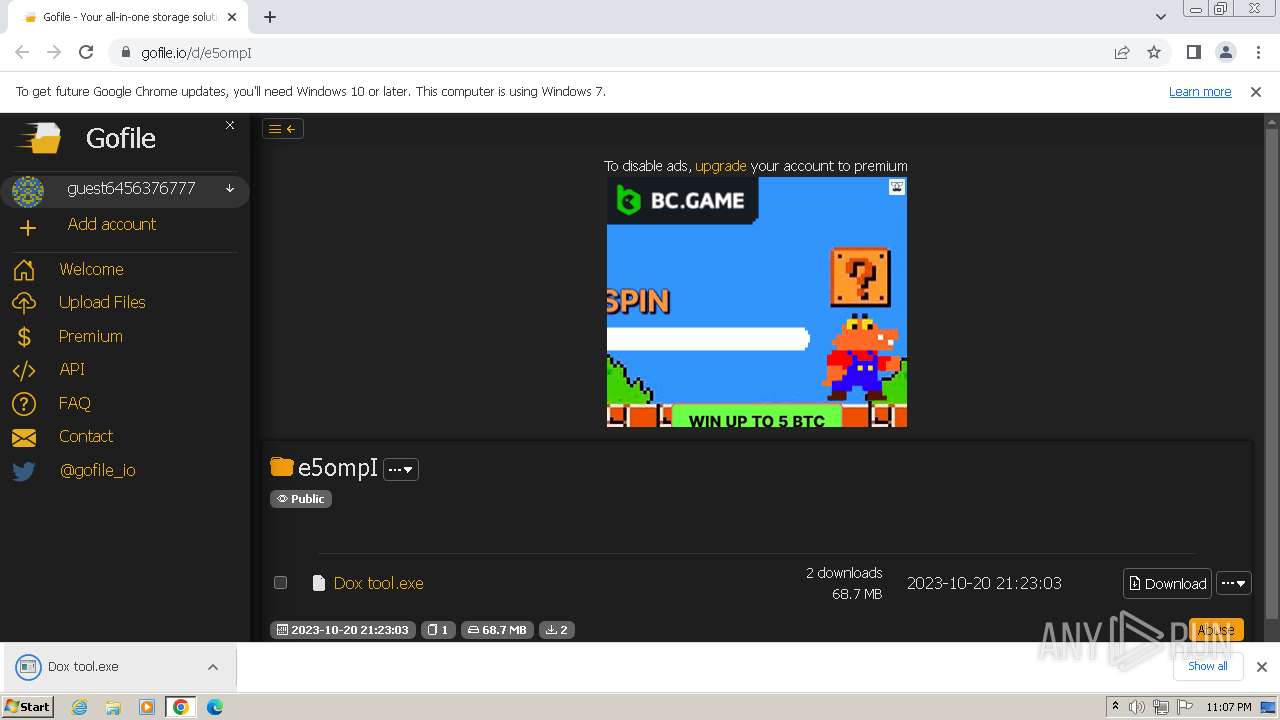Download the Dox tool.exe file
The width and height of the screenshot is (1280, 720).
[1167, 583]
